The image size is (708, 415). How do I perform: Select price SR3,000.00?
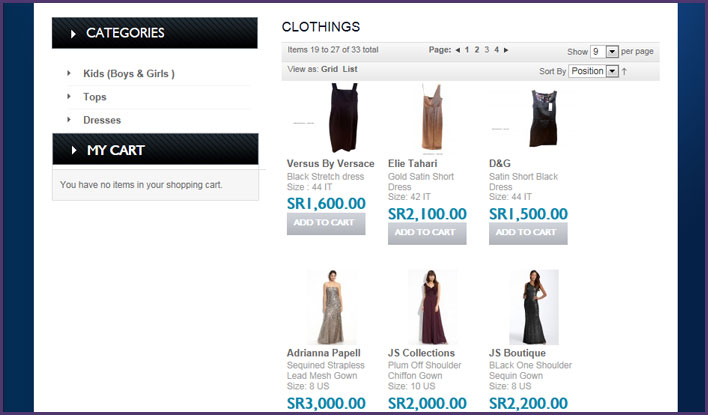click(x=326, y=403)
